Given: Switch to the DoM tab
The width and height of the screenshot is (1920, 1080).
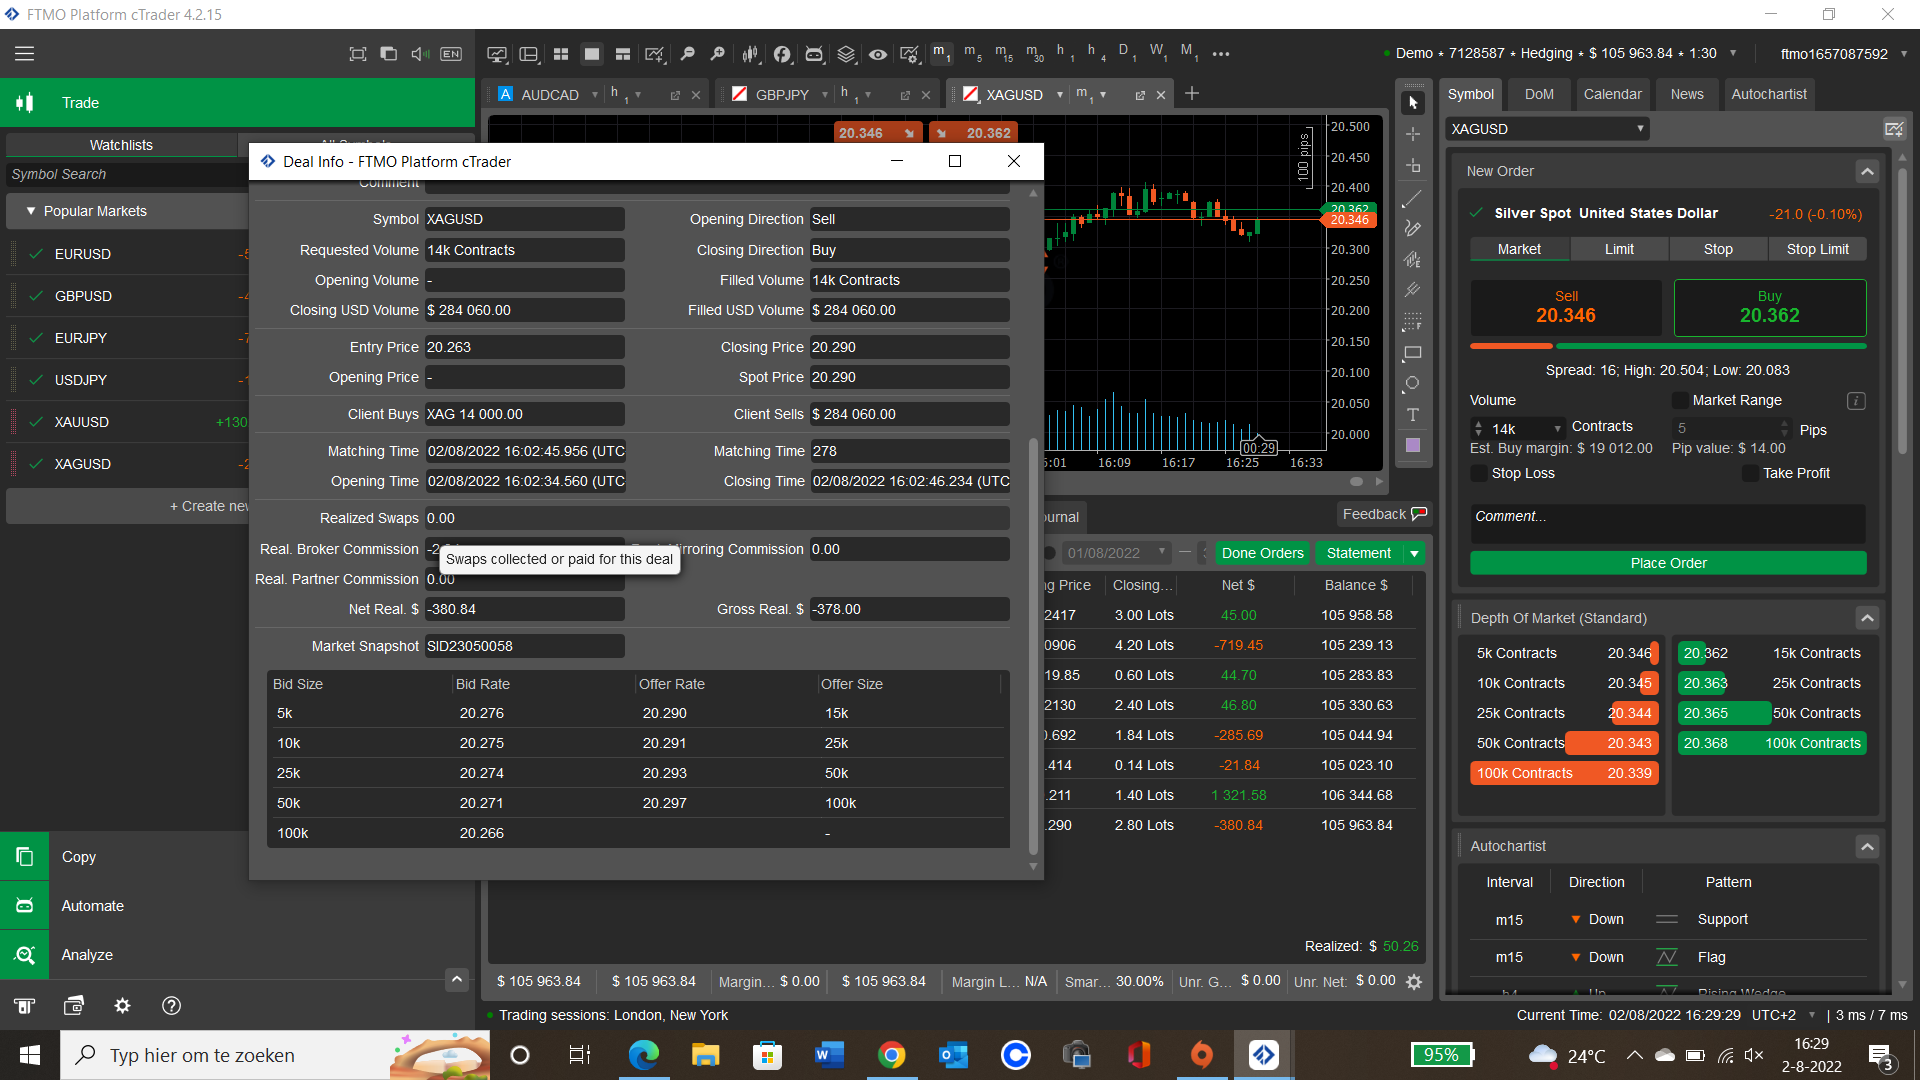Looking at the screenshot, I should 1539,94.
